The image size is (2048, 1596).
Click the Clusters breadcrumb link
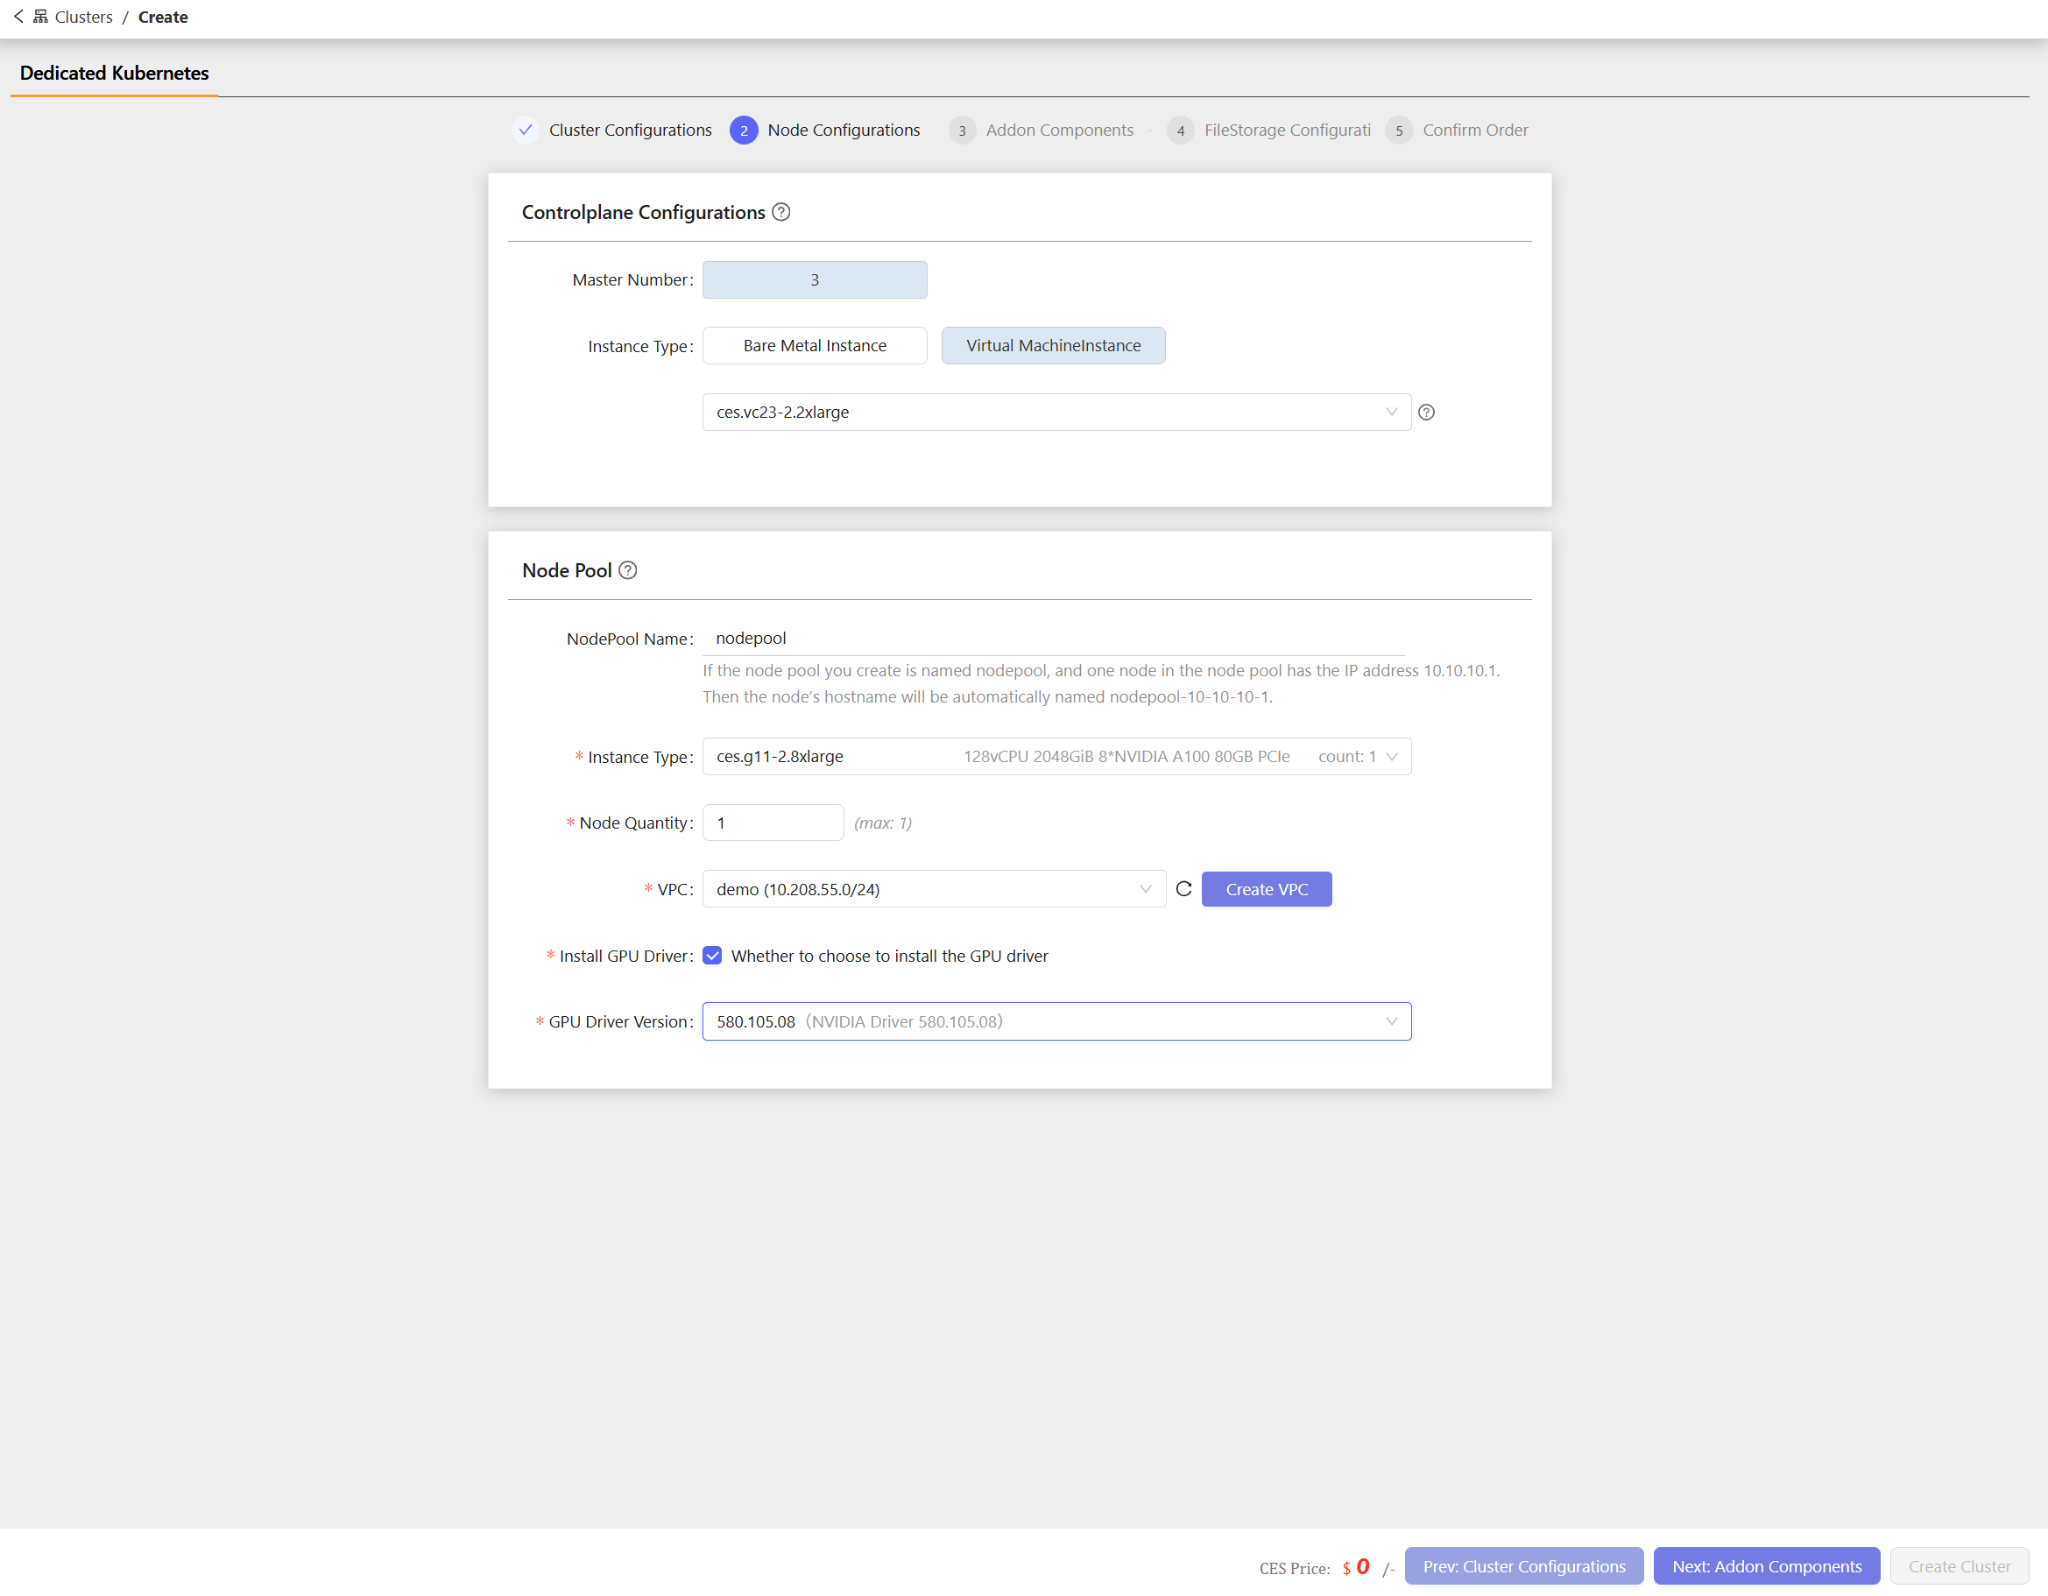point(84,17)
